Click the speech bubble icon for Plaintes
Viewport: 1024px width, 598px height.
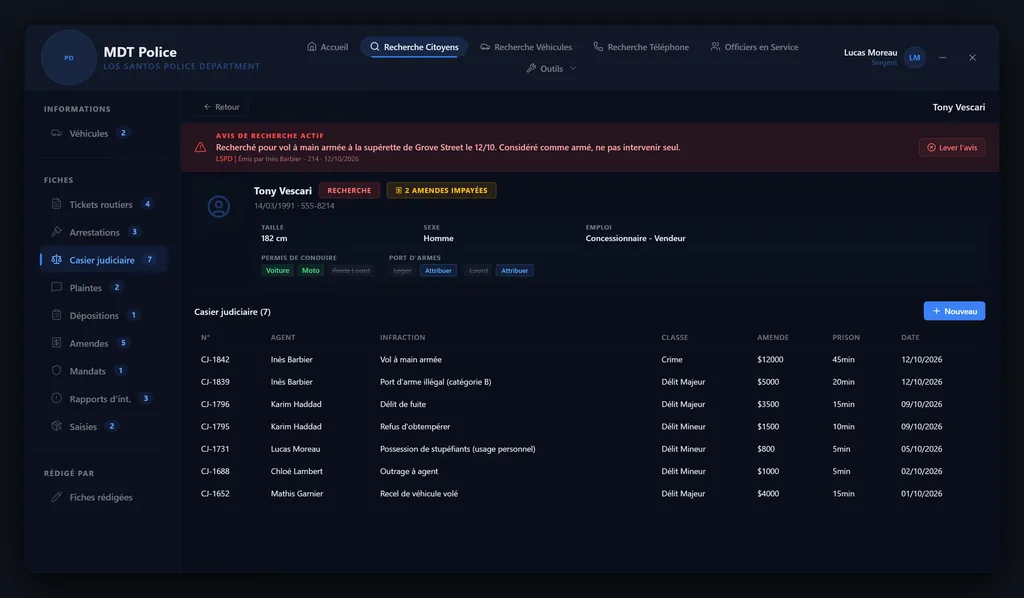(57, 287)
